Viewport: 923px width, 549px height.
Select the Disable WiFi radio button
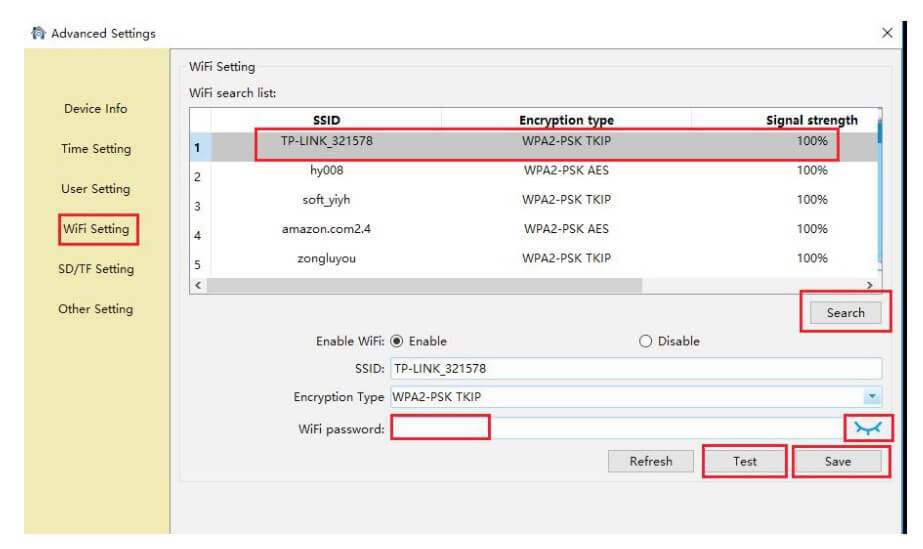[646, 341]
